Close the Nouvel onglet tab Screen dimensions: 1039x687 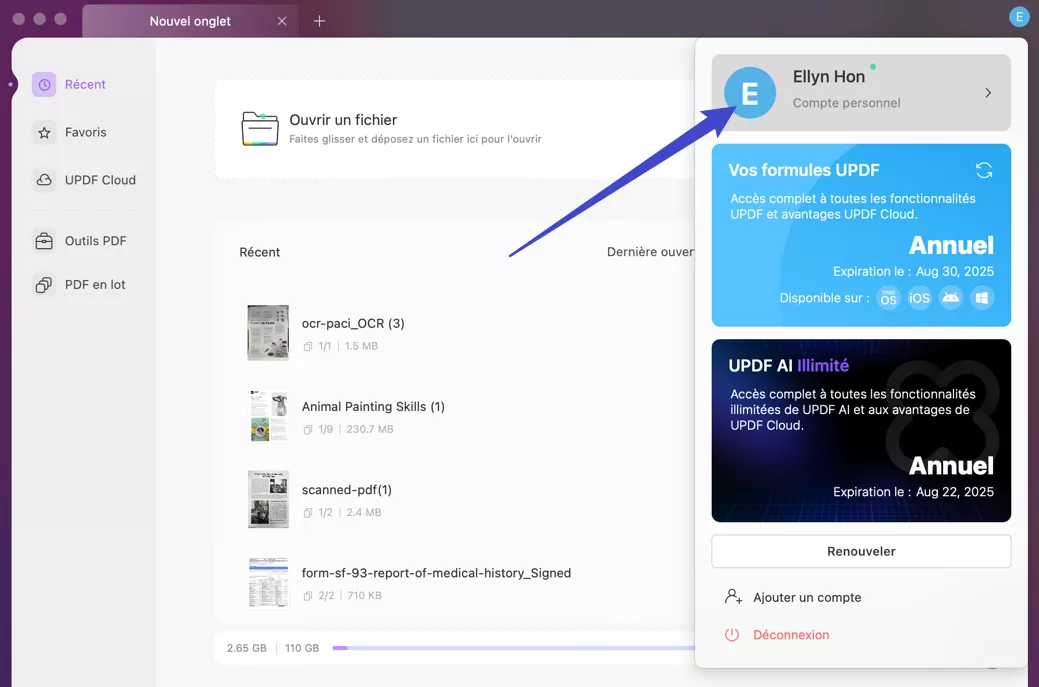[282, 21]
